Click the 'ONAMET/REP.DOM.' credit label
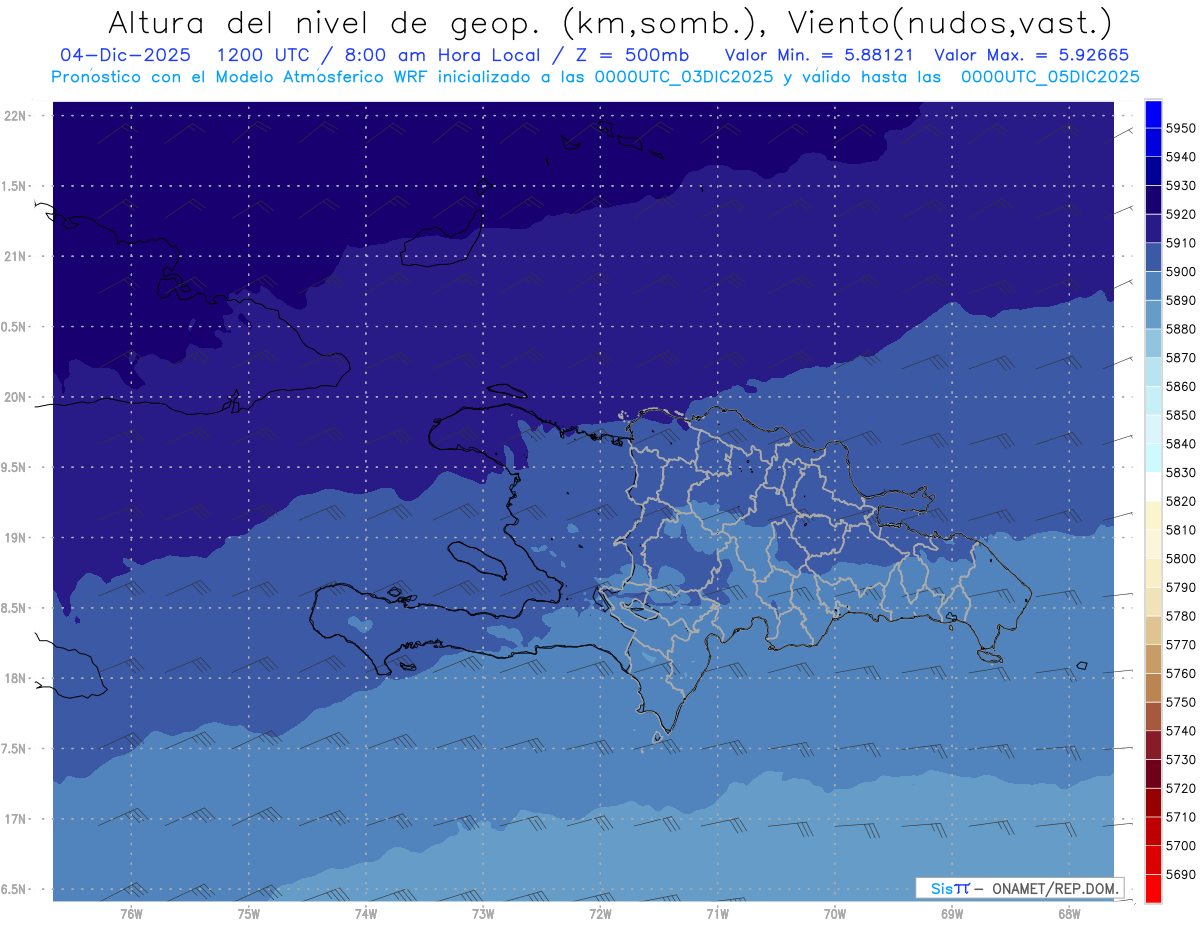 point(1054,888)
